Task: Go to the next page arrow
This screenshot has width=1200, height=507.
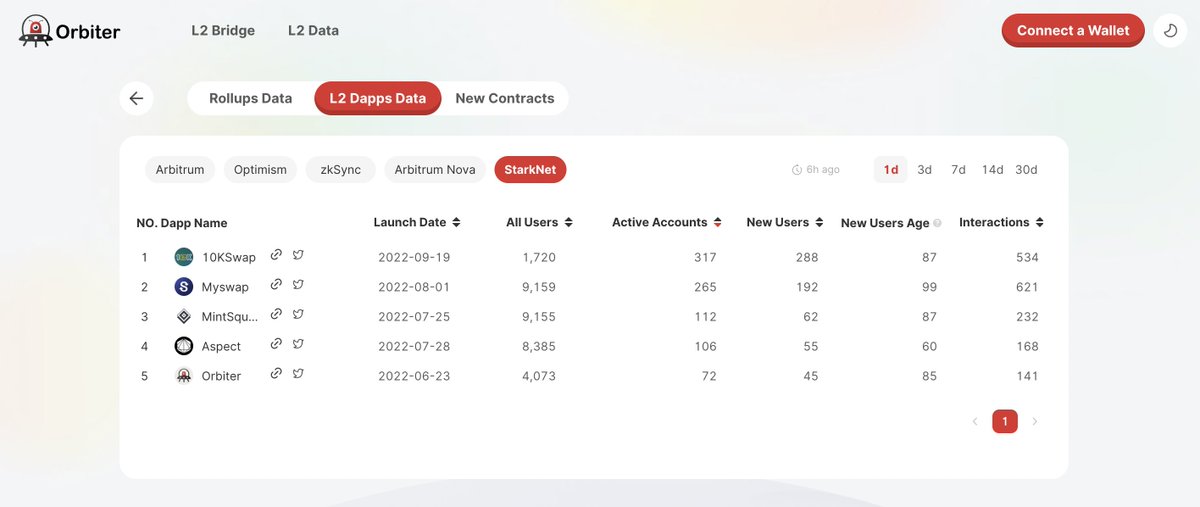Action: (x=1035, y=422)
